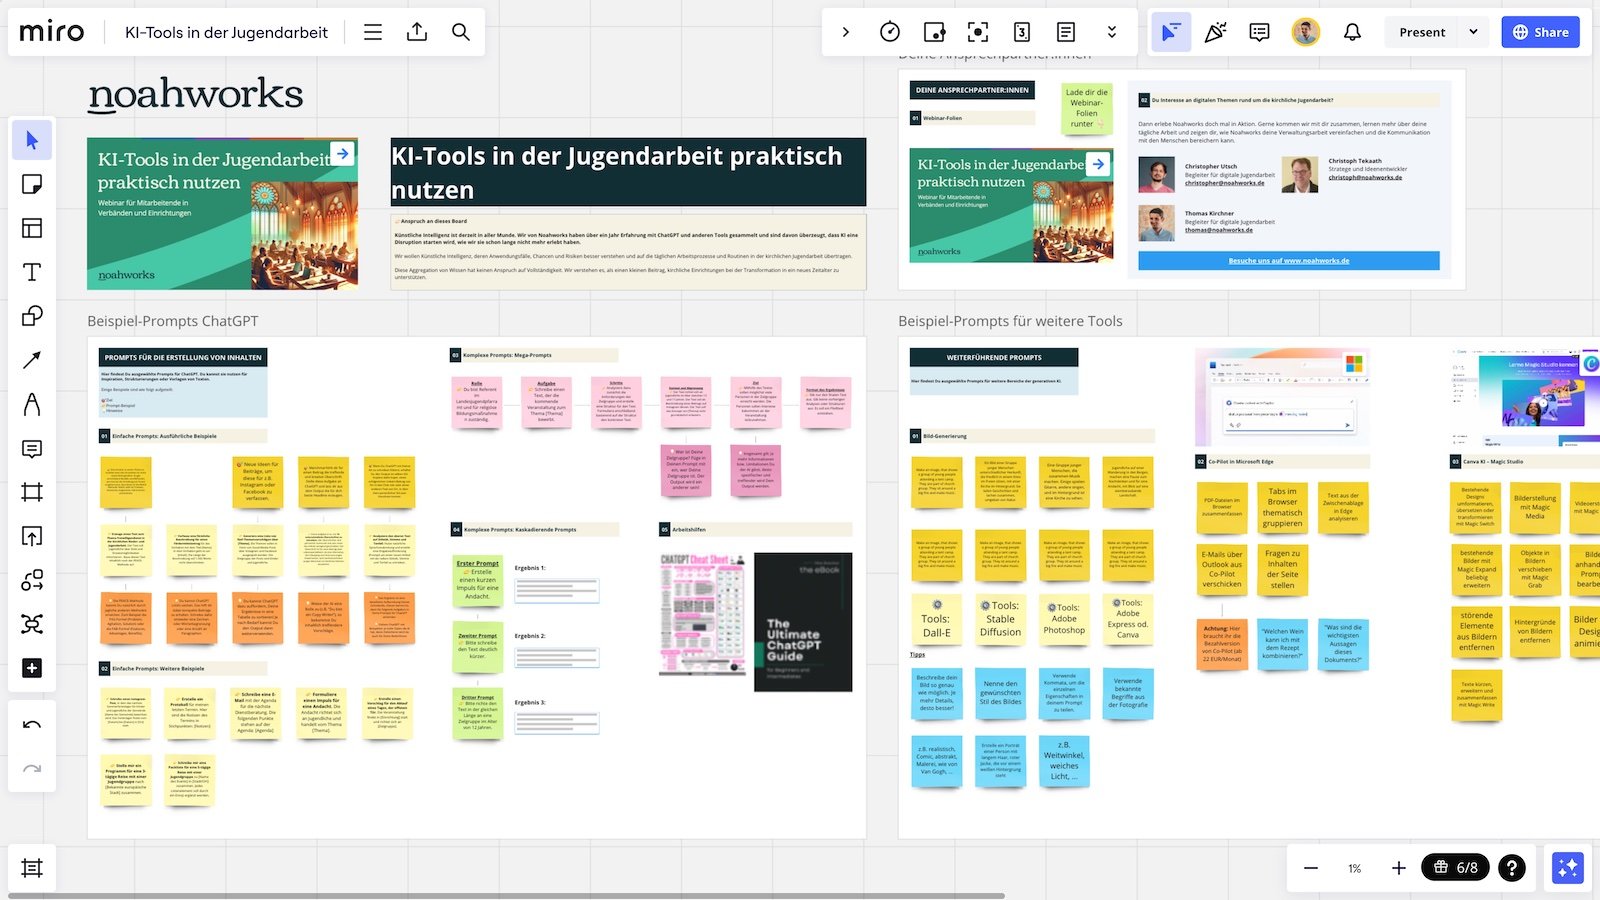This screenshot has height=900, width=1600.
Task: Open the comments panel in top bar
Action: [x=1259, y=32]
